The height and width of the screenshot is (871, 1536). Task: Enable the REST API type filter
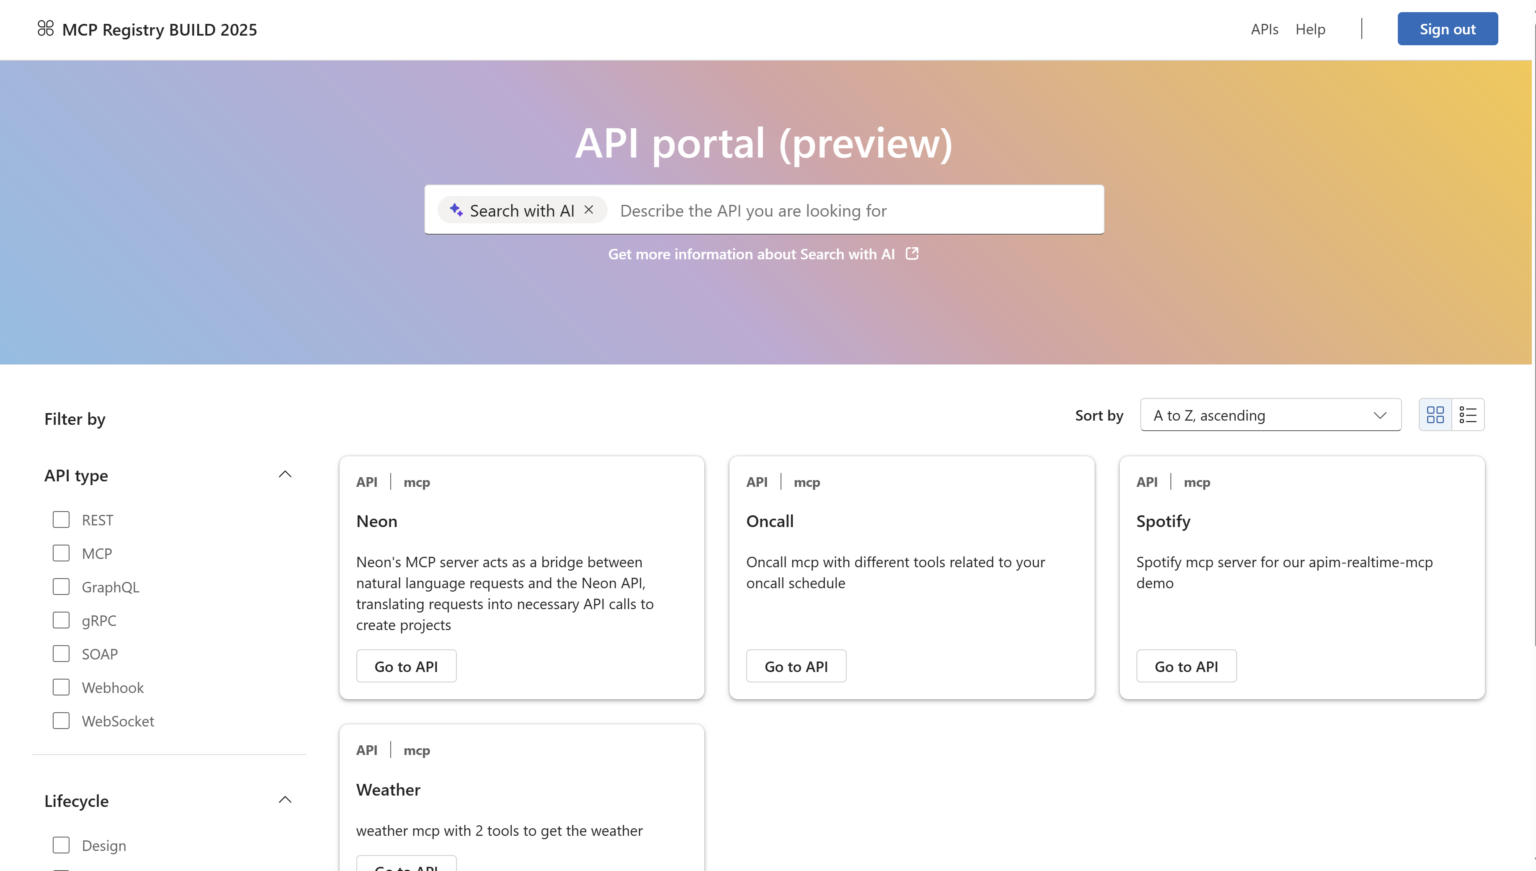tap(61, 519)
